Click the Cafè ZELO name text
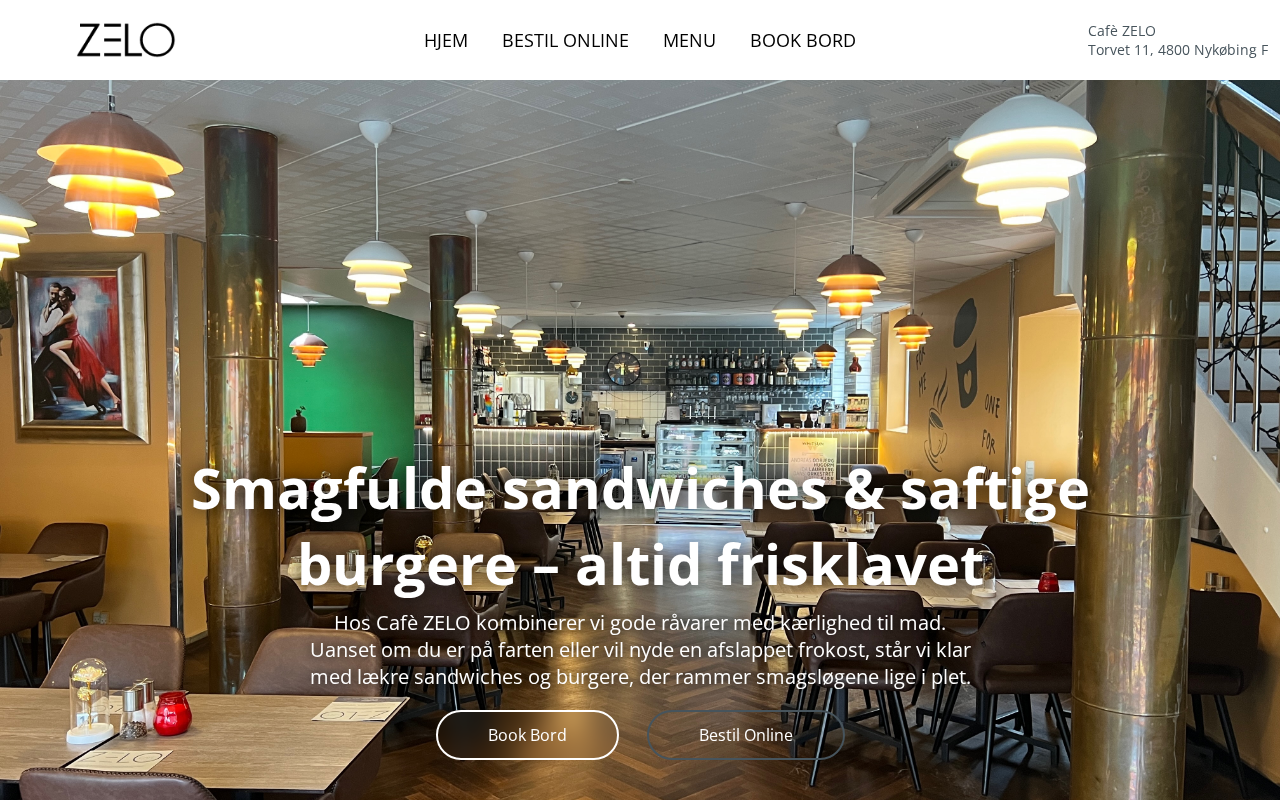This screenshot has height=800, width=1280. [x=1122, y=31]
